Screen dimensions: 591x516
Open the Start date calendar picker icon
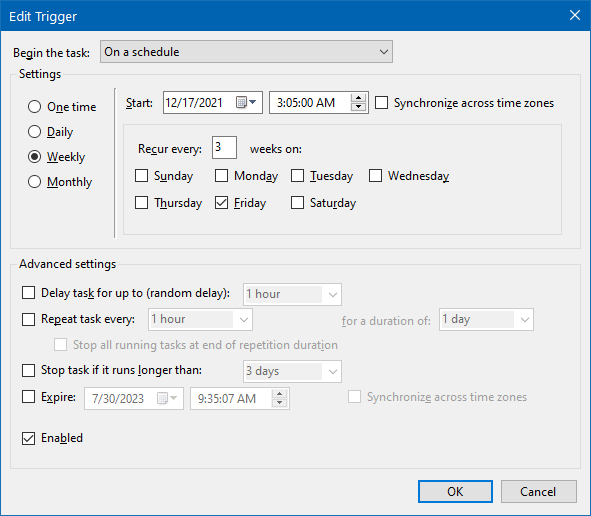[246, 102]
